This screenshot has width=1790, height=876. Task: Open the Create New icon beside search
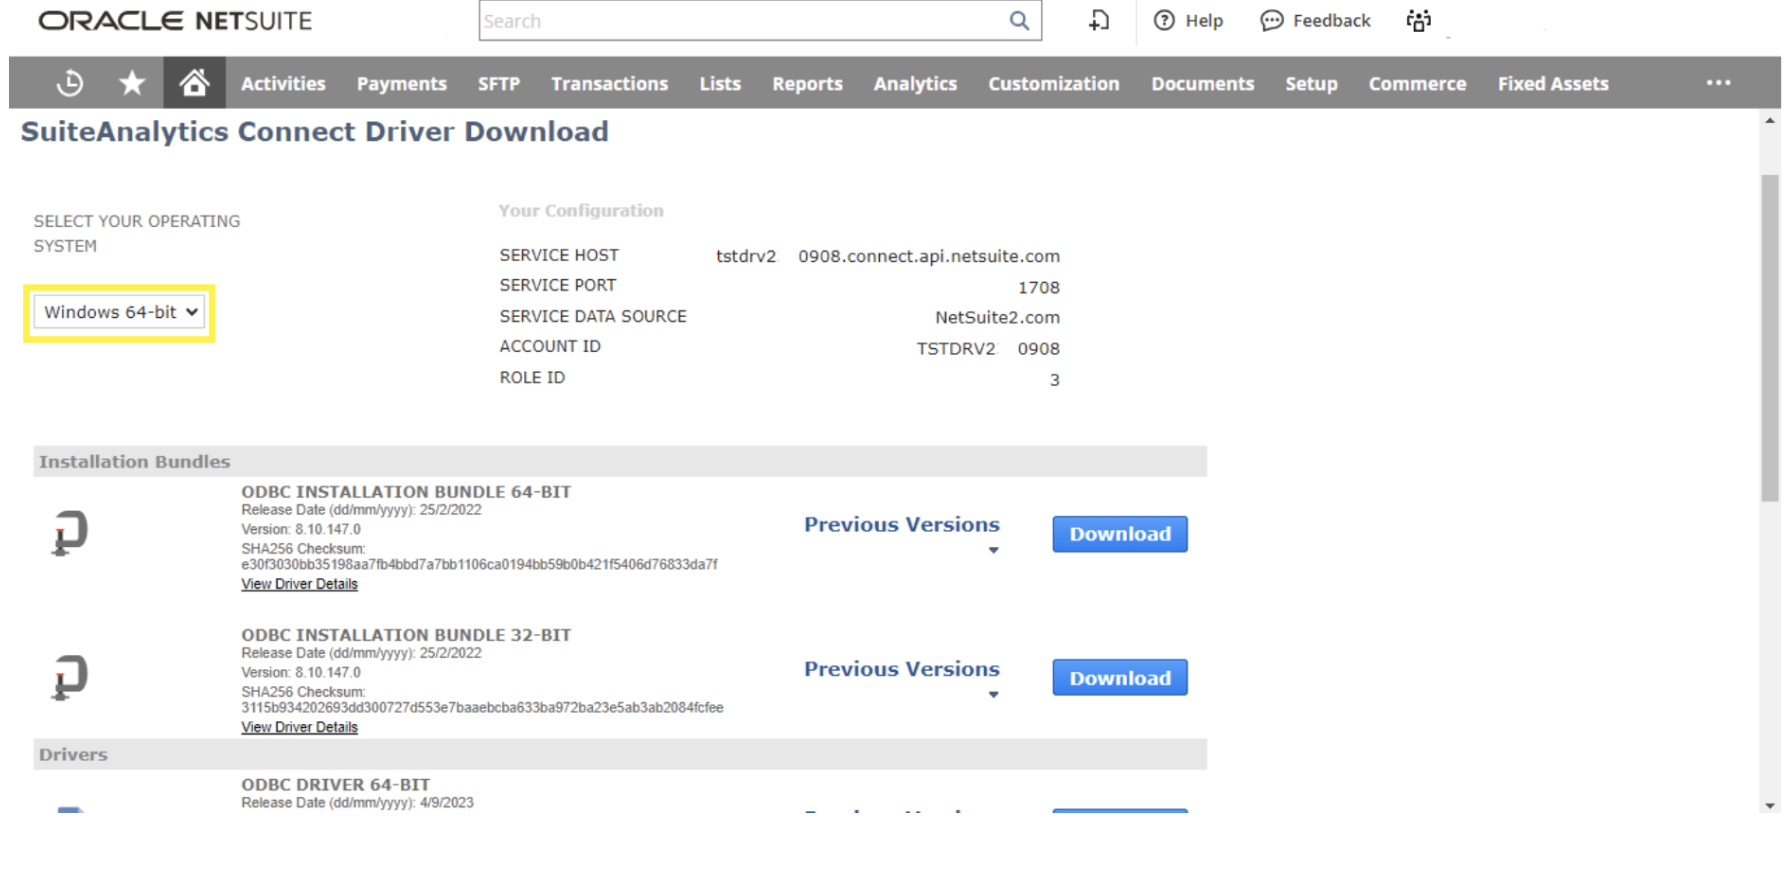(1099, 20)
